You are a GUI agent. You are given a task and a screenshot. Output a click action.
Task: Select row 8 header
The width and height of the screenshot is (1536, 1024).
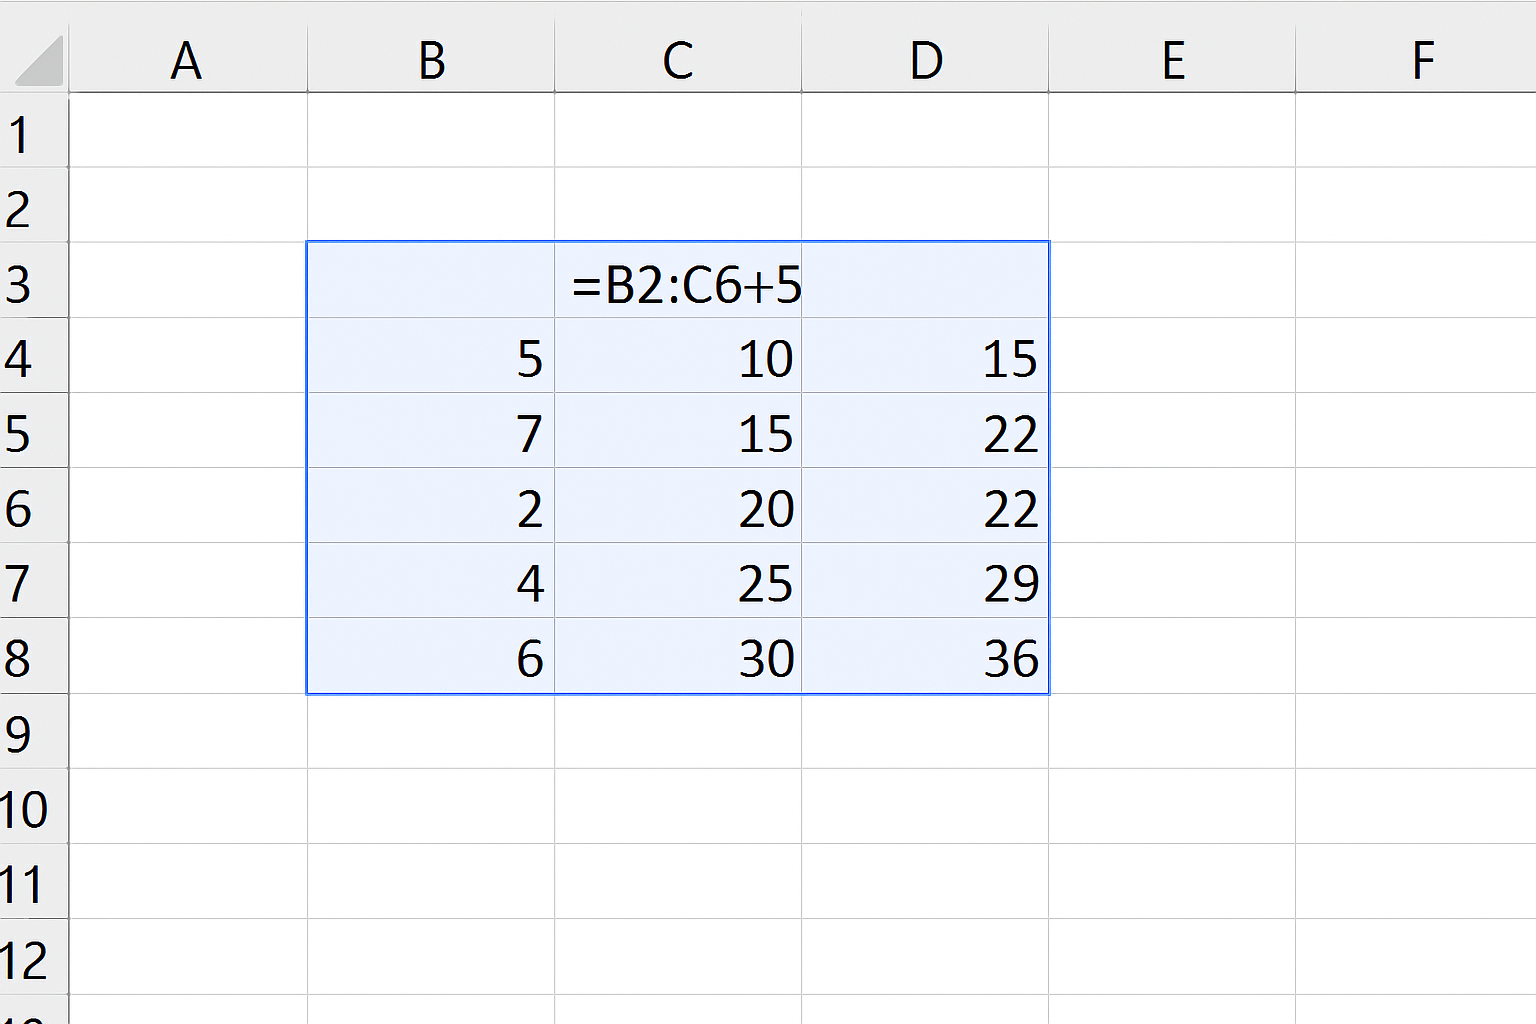pyautogui.click(x=34, y=656)
